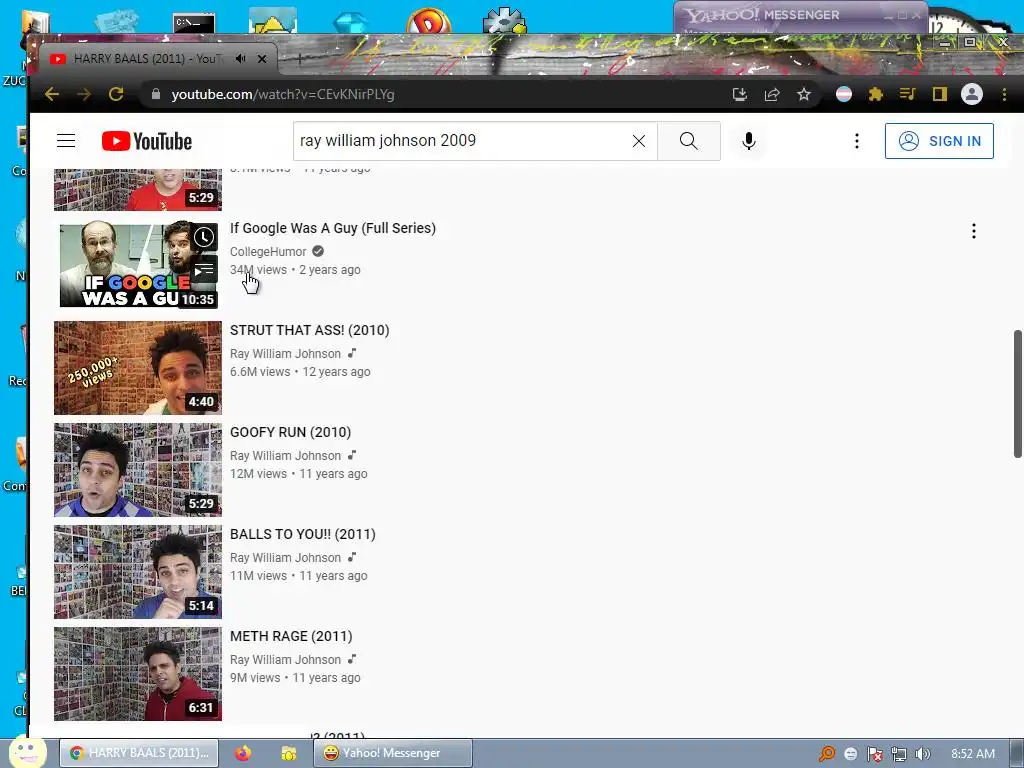Click the SIGN IN button
Viewport: 1024px width, 768px height.
(x=939, y=141)
